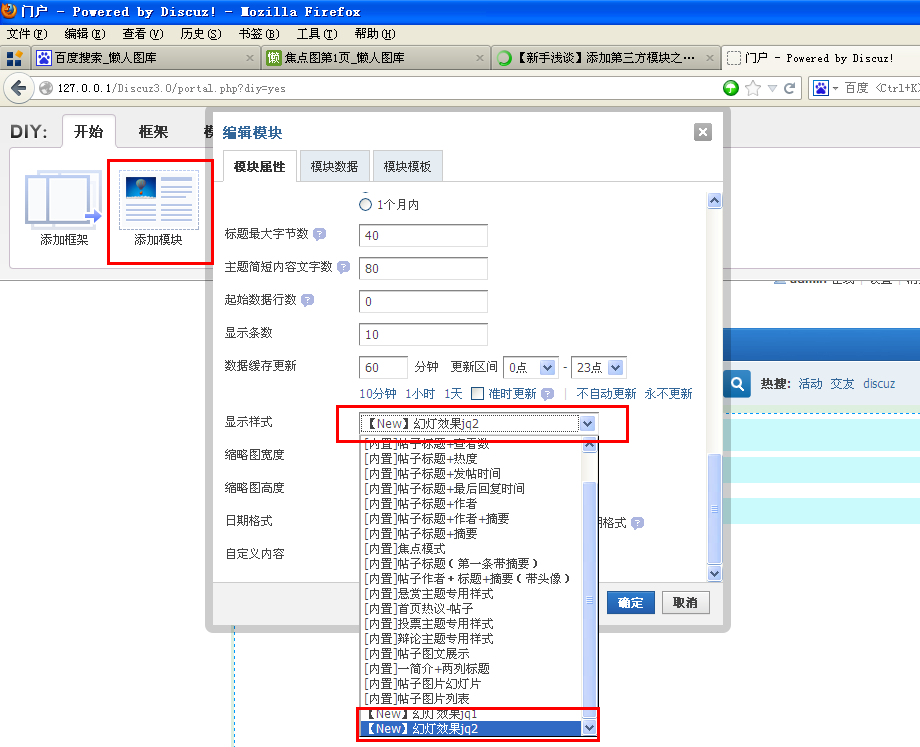Click the 标题最大字节数 input field
Viewport: 920px width, 747px height.
click(x=423, y=235)
